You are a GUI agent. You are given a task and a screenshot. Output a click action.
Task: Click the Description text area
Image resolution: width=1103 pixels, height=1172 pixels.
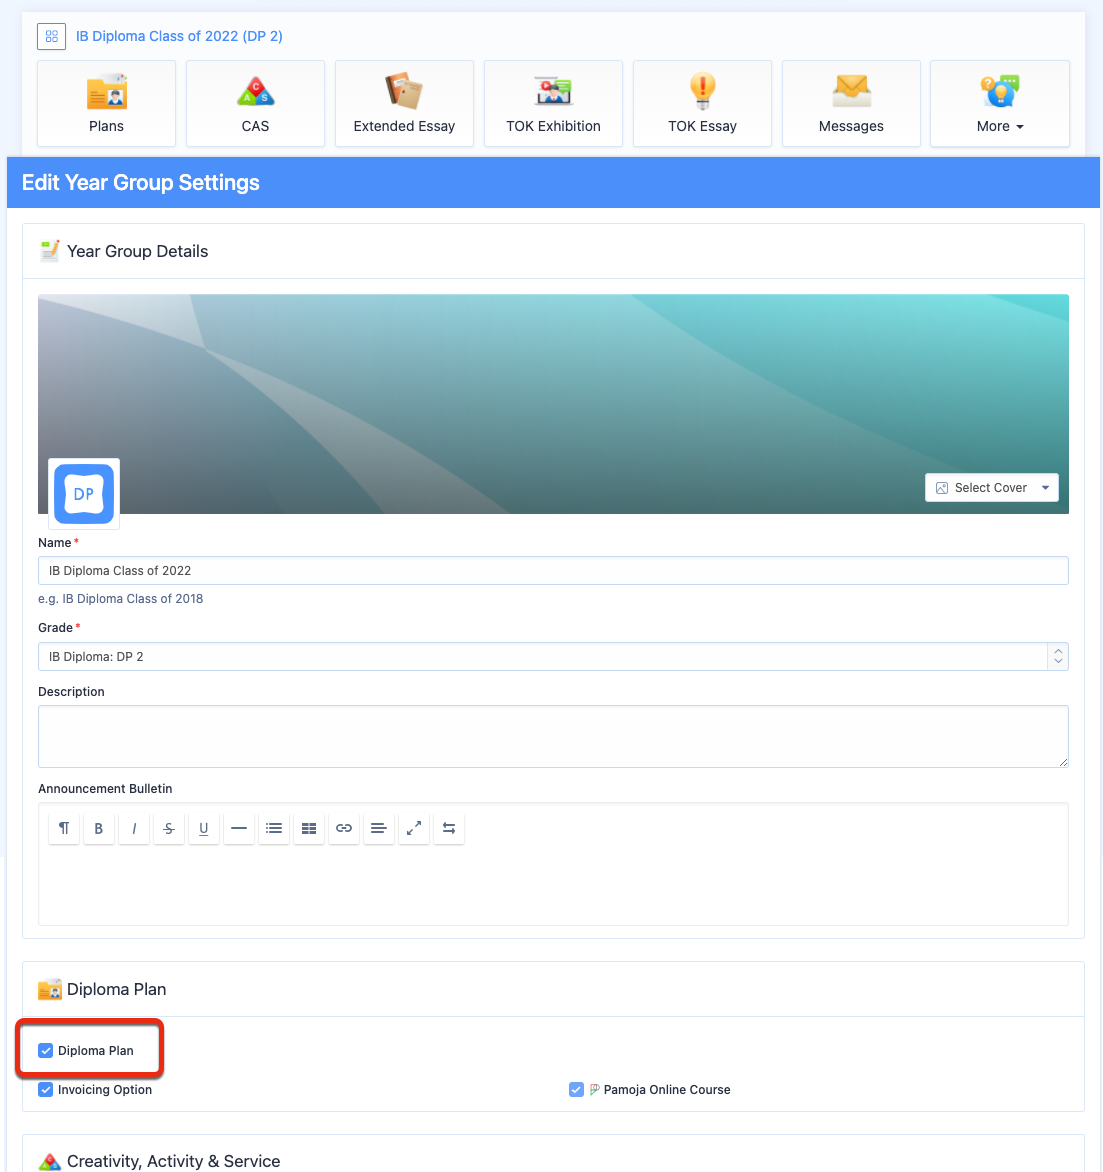pyautogui.click(x=553, y=736)
